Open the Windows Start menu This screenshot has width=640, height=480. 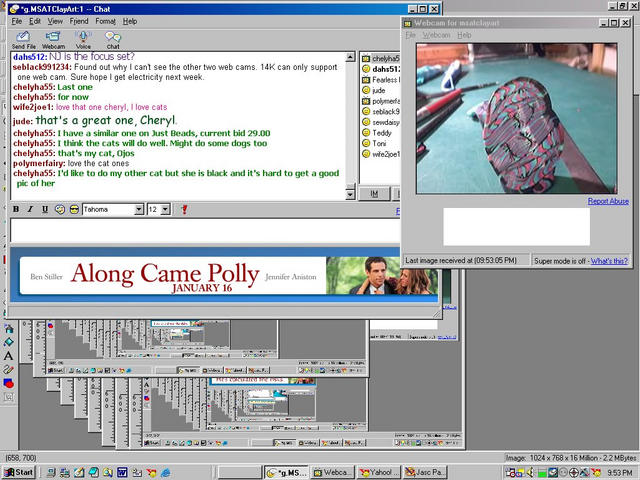click(x=19, y=472)
